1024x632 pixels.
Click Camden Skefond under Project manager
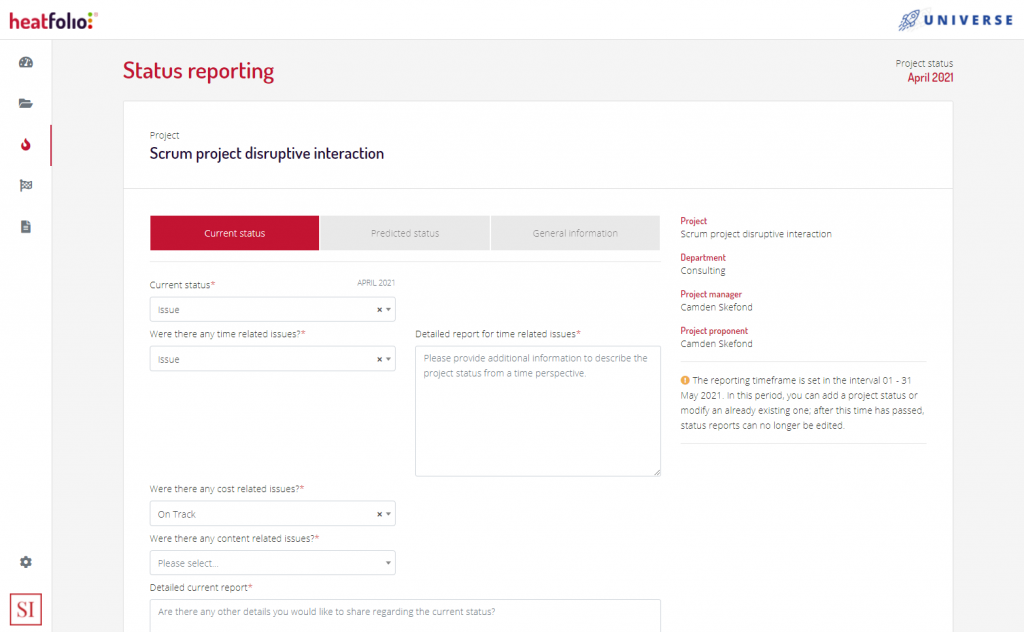716,307
